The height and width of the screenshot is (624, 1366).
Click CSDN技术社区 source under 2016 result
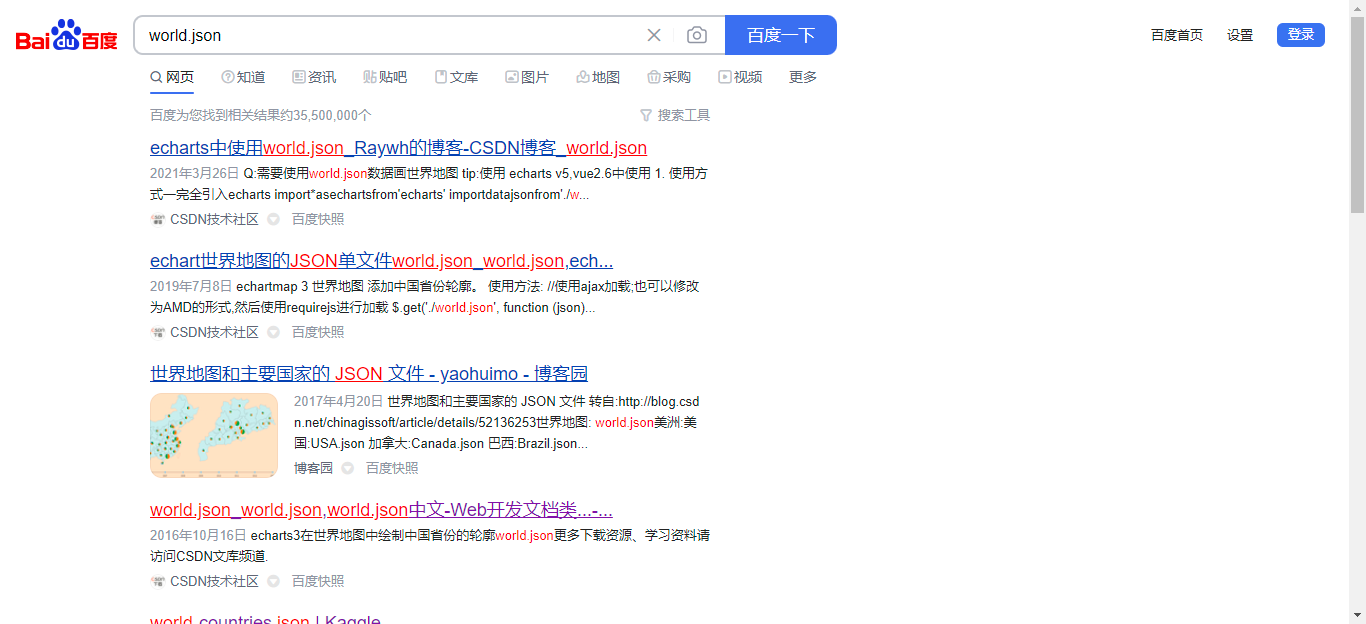214,581
